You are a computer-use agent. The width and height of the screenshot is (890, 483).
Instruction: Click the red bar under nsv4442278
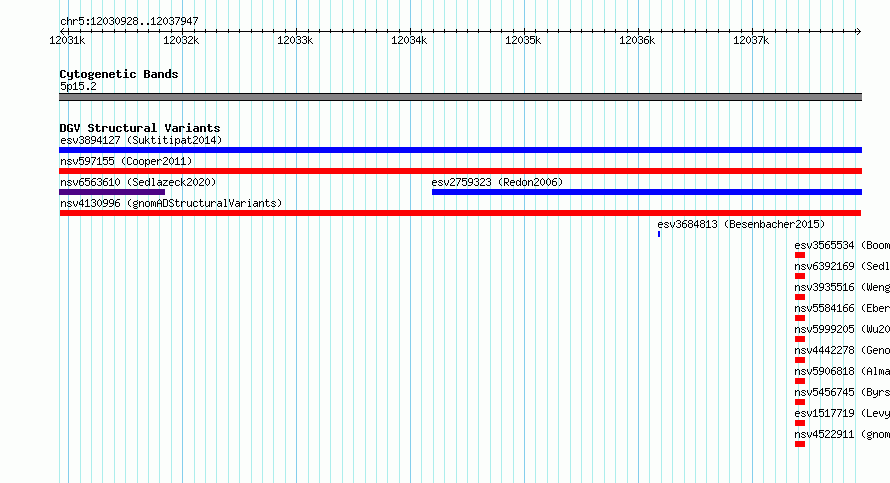point(800,360)
